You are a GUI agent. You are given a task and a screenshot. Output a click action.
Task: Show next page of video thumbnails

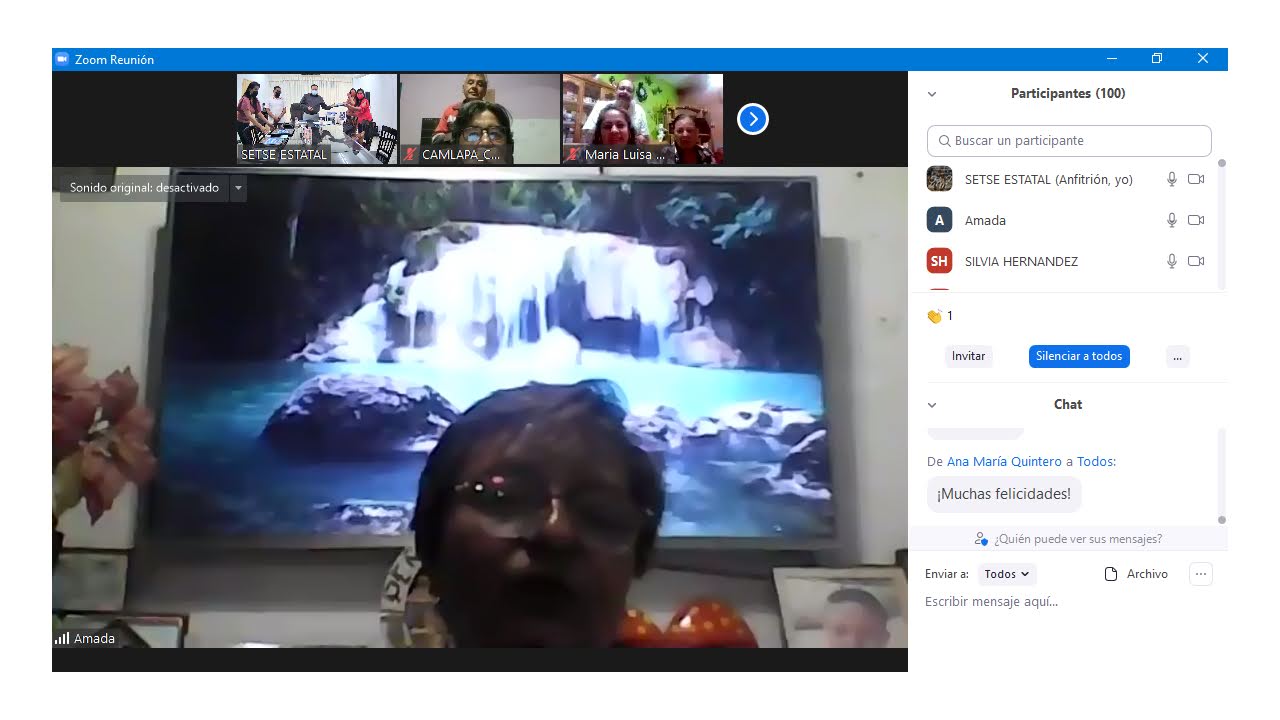coord(752,120)
